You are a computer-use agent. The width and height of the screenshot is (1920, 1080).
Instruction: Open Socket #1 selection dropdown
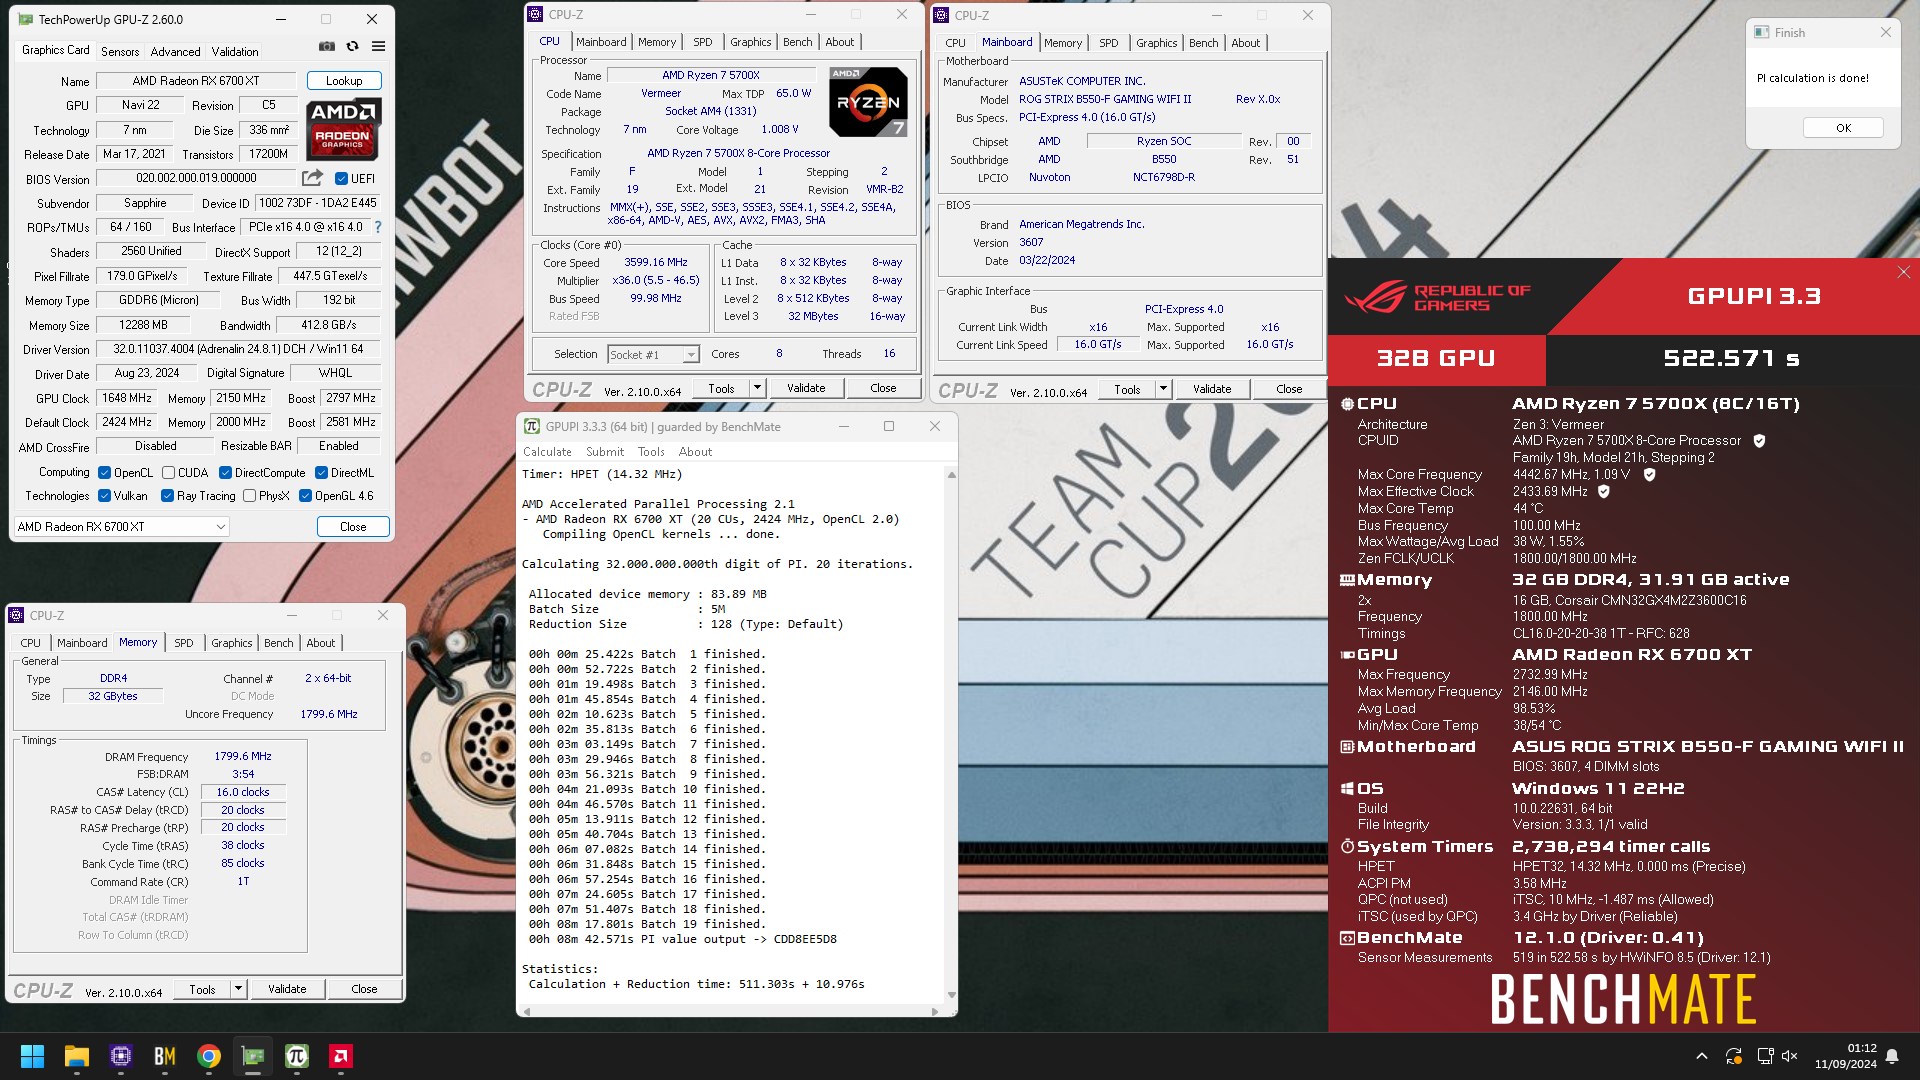coord(653,355)
